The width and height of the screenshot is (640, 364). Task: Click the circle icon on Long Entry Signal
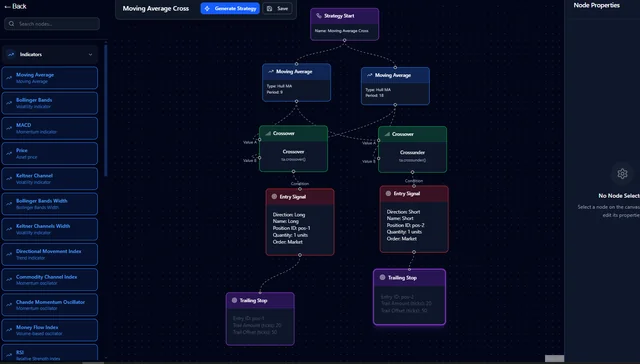coord(274,197)
